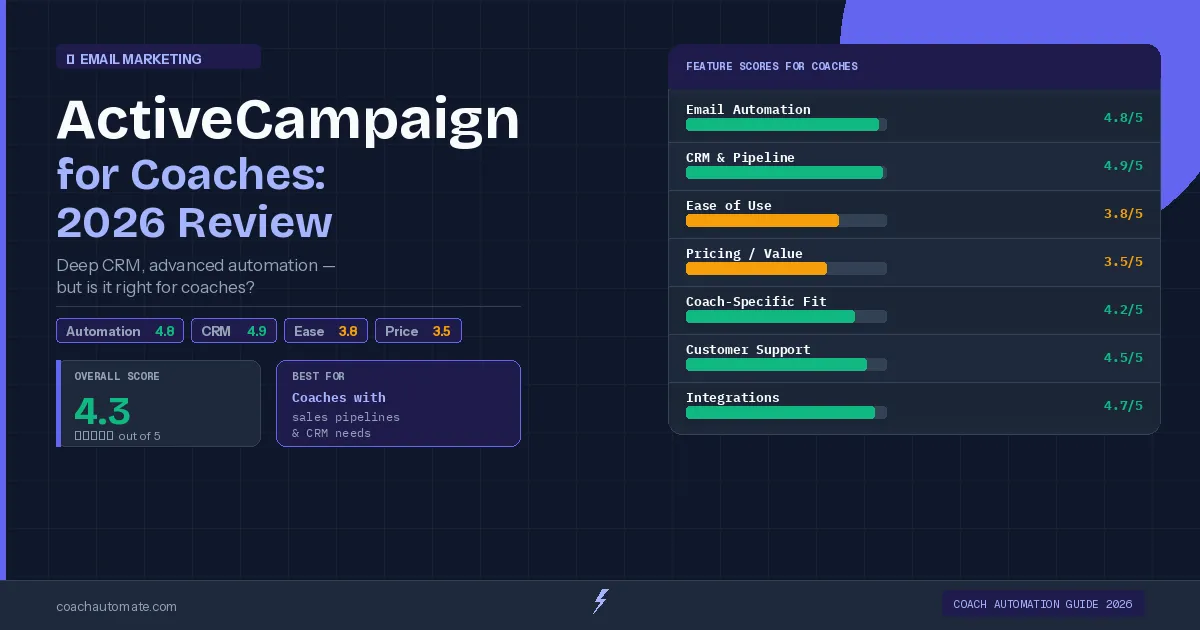Image resolution: width=1200 pixels, height=630 pixels.
Task: Toggle the CRM & Pipeline feature row
Action: tap(914, 164)
